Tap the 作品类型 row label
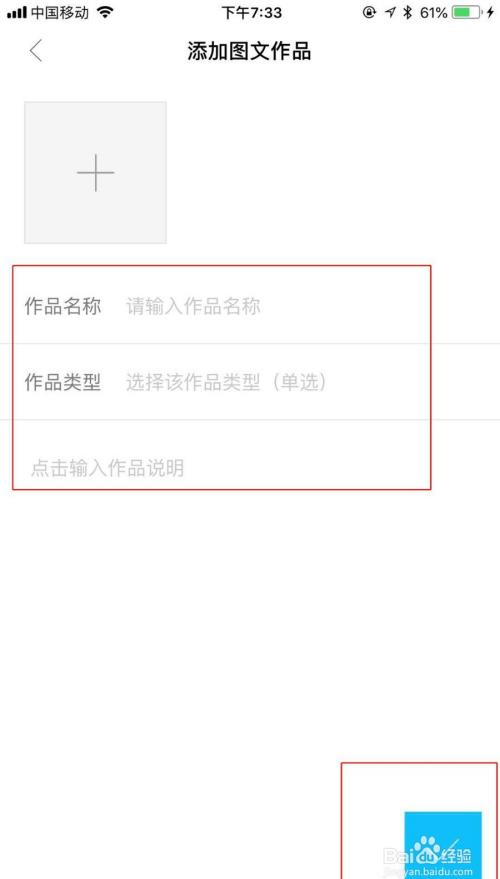500x879 pixels. [x=63, y=383]
